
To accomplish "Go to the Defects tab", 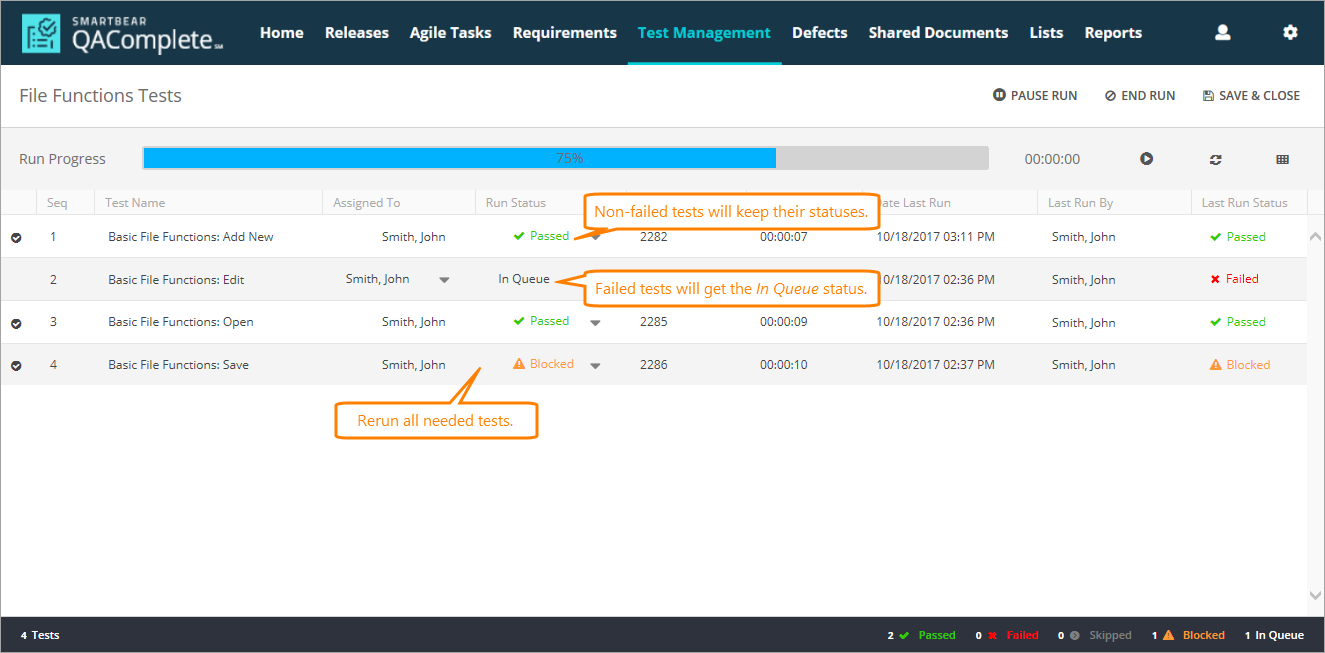I will 819,33.
